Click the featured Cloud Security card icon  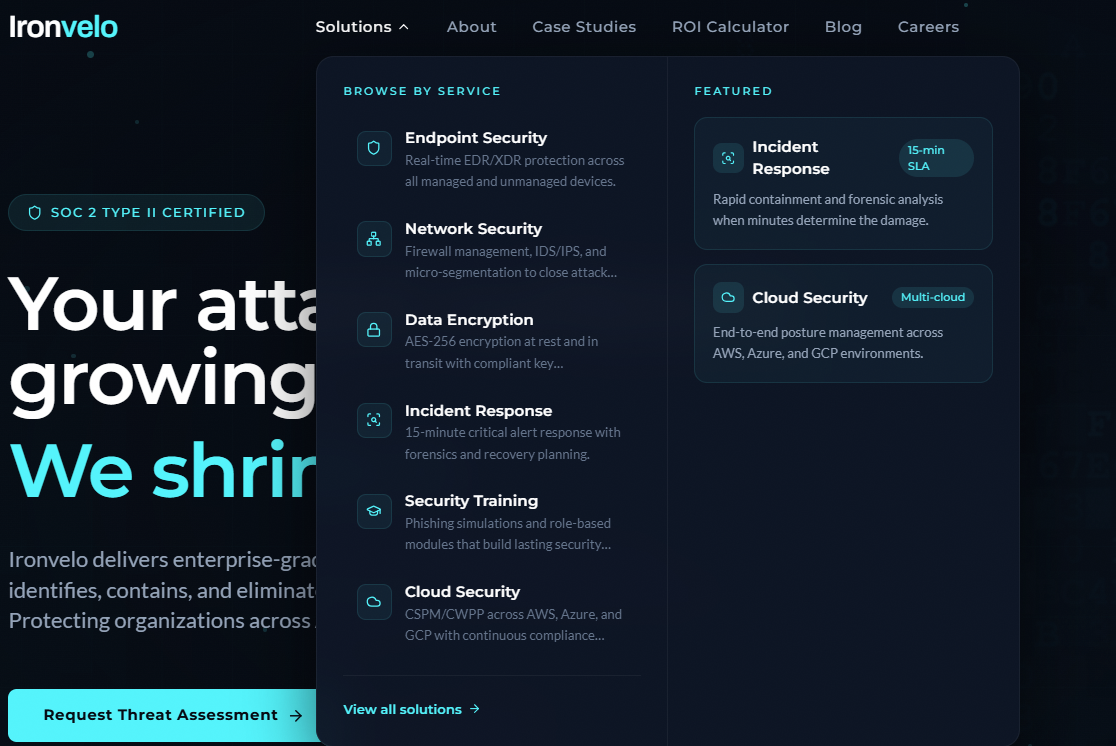(x=728, y=298)
